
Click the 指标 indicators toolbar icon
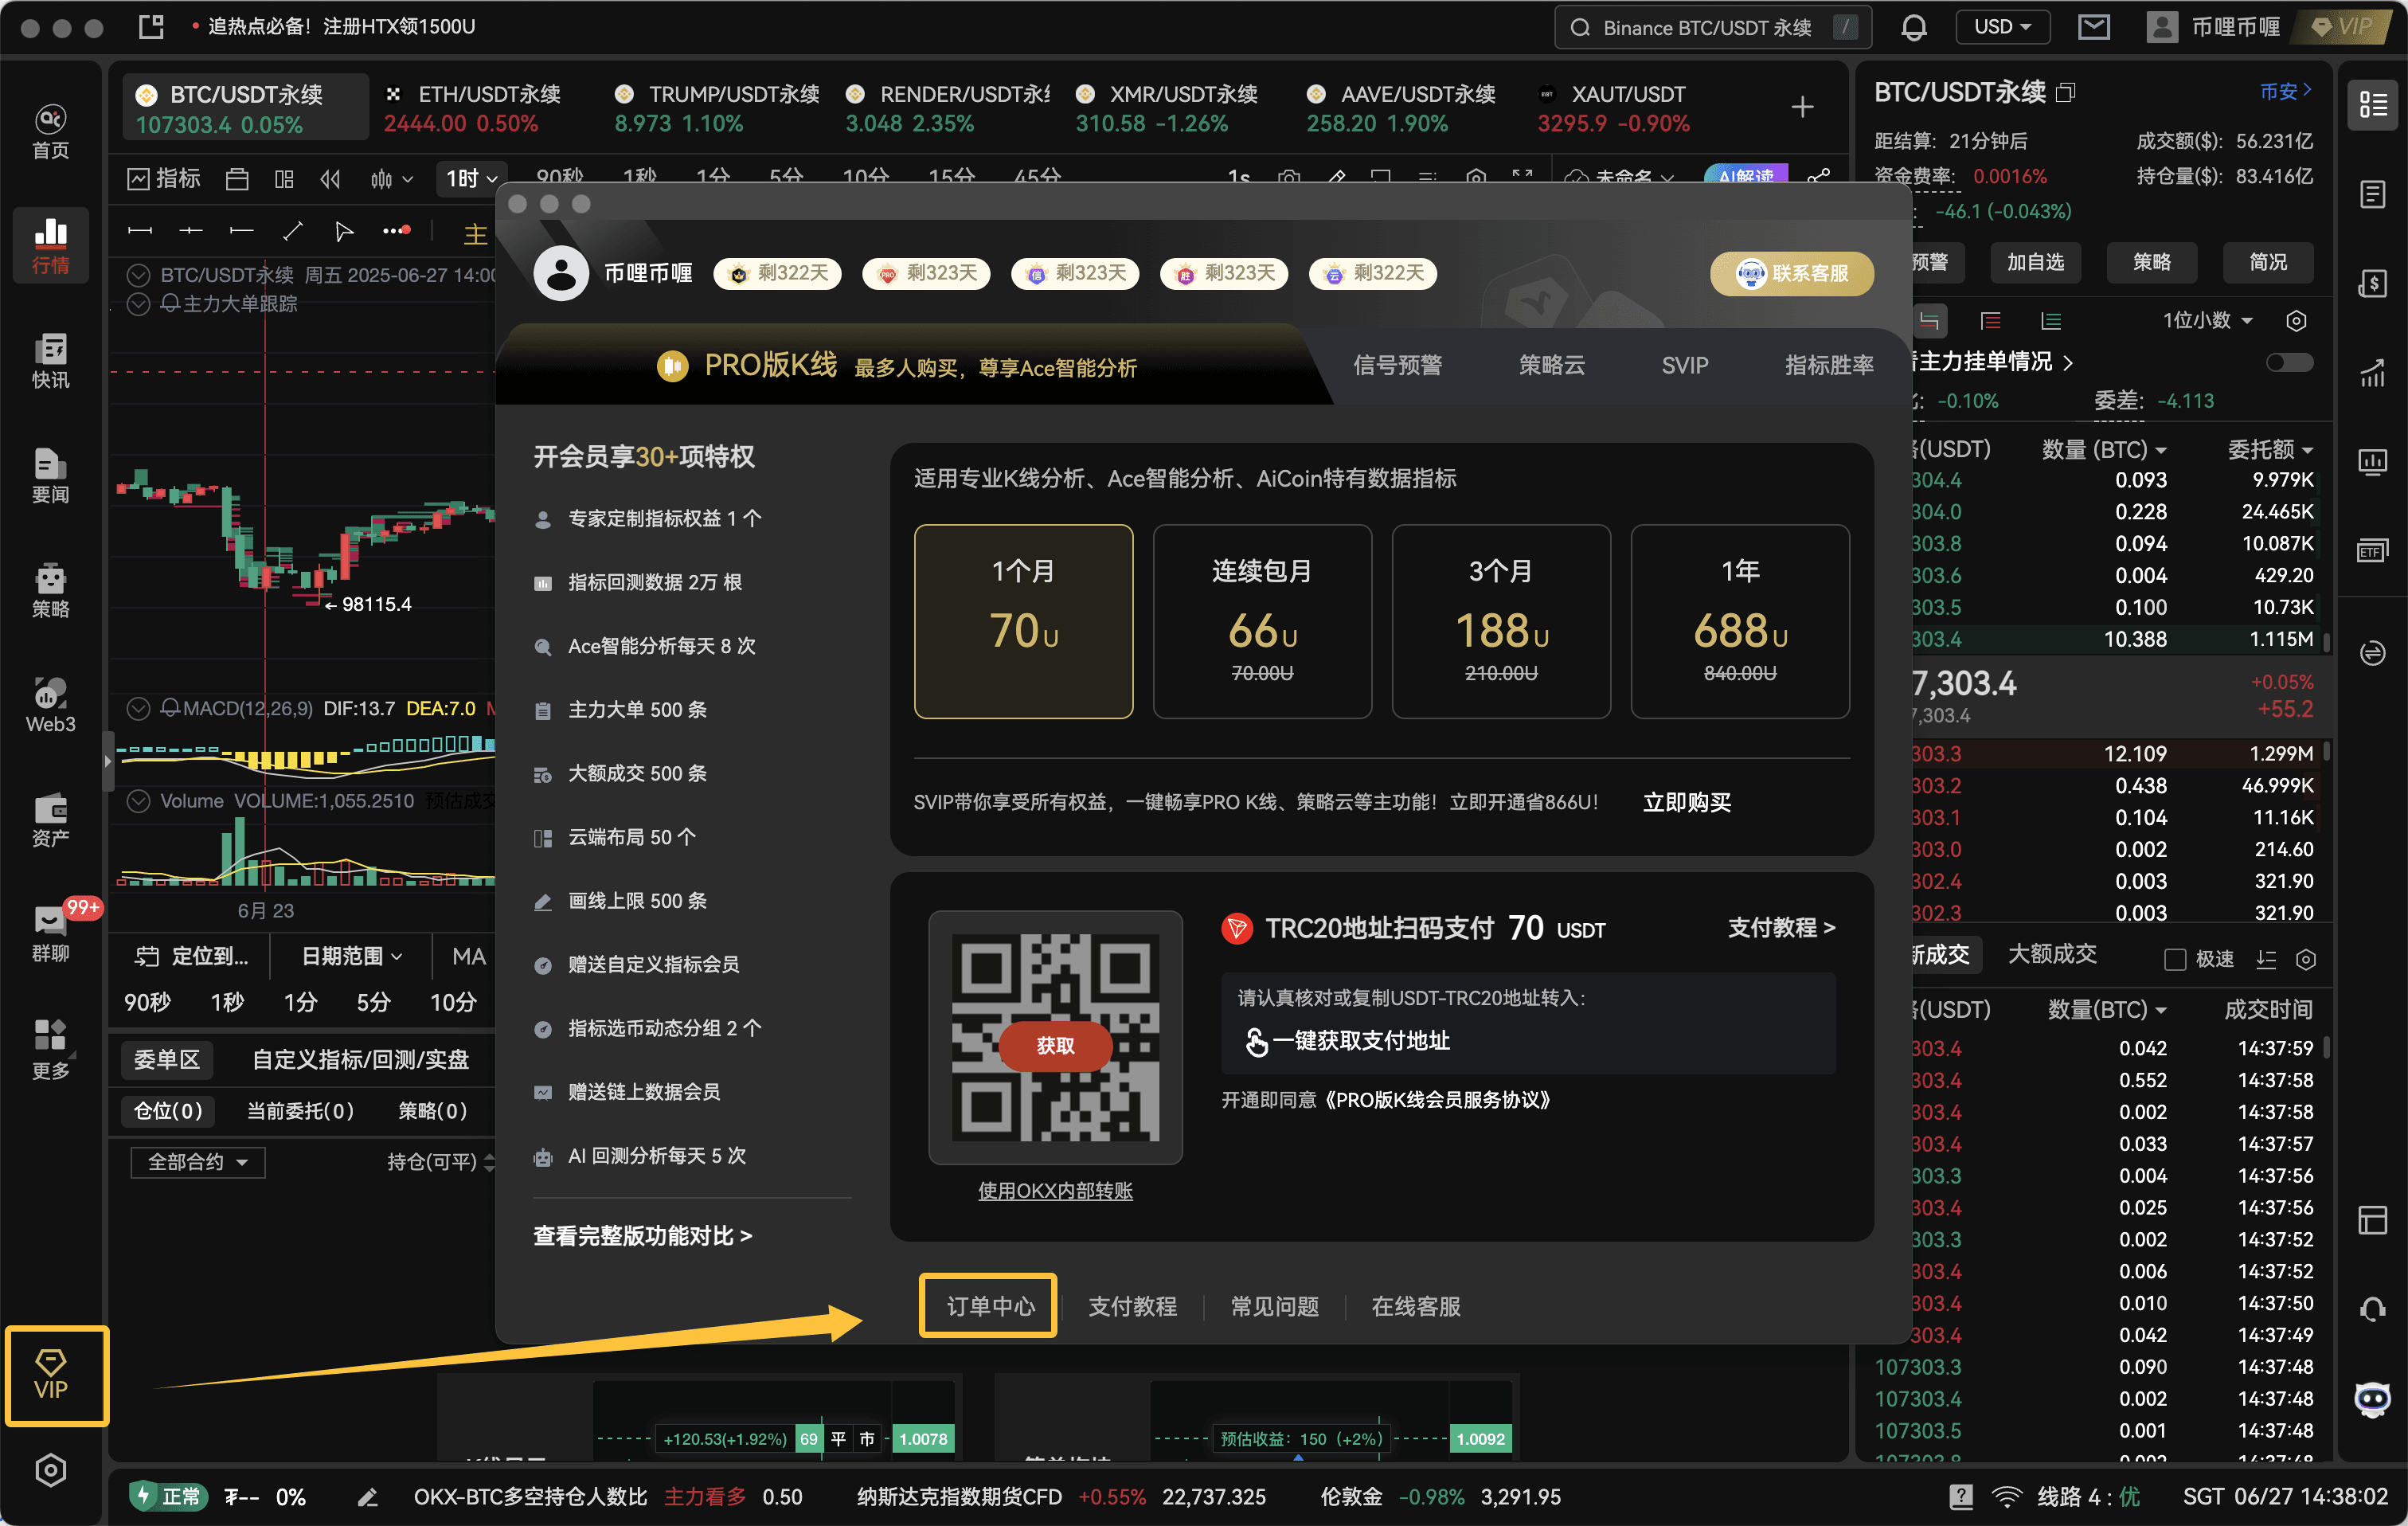point(164,178)
